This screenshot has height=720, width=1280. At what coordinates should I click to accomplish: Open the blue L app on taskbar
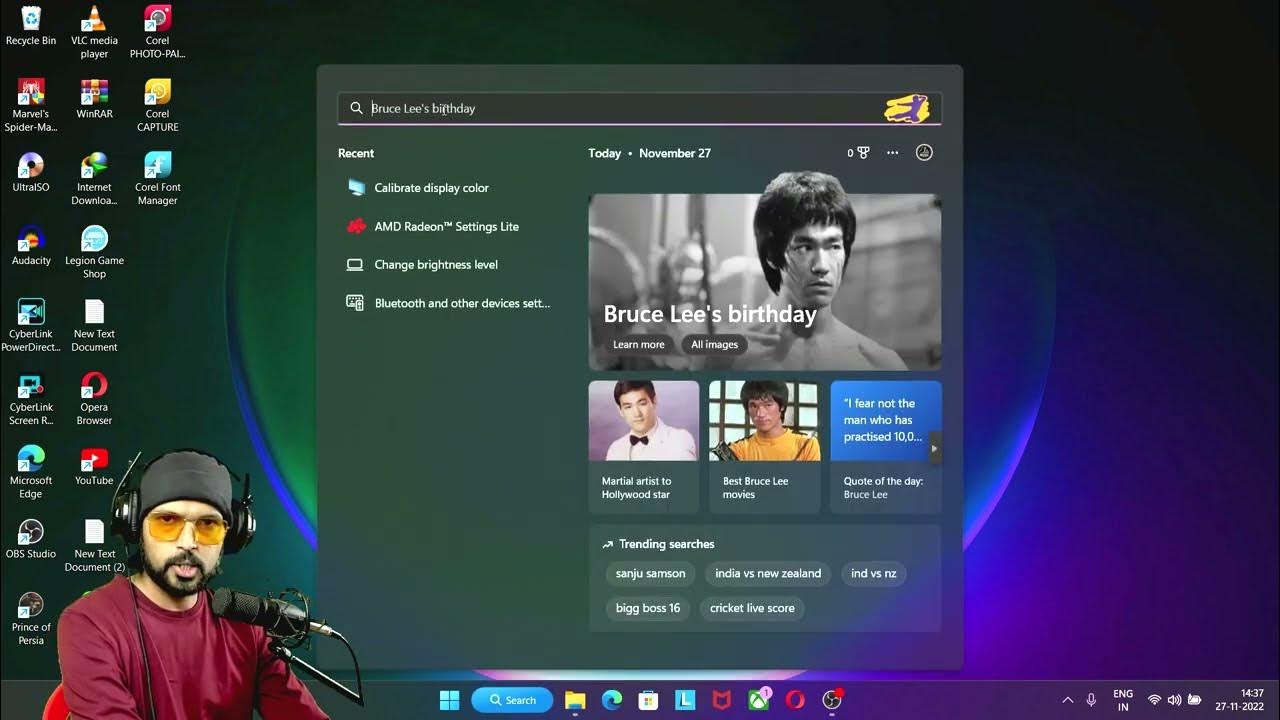[x=685, y=700]
